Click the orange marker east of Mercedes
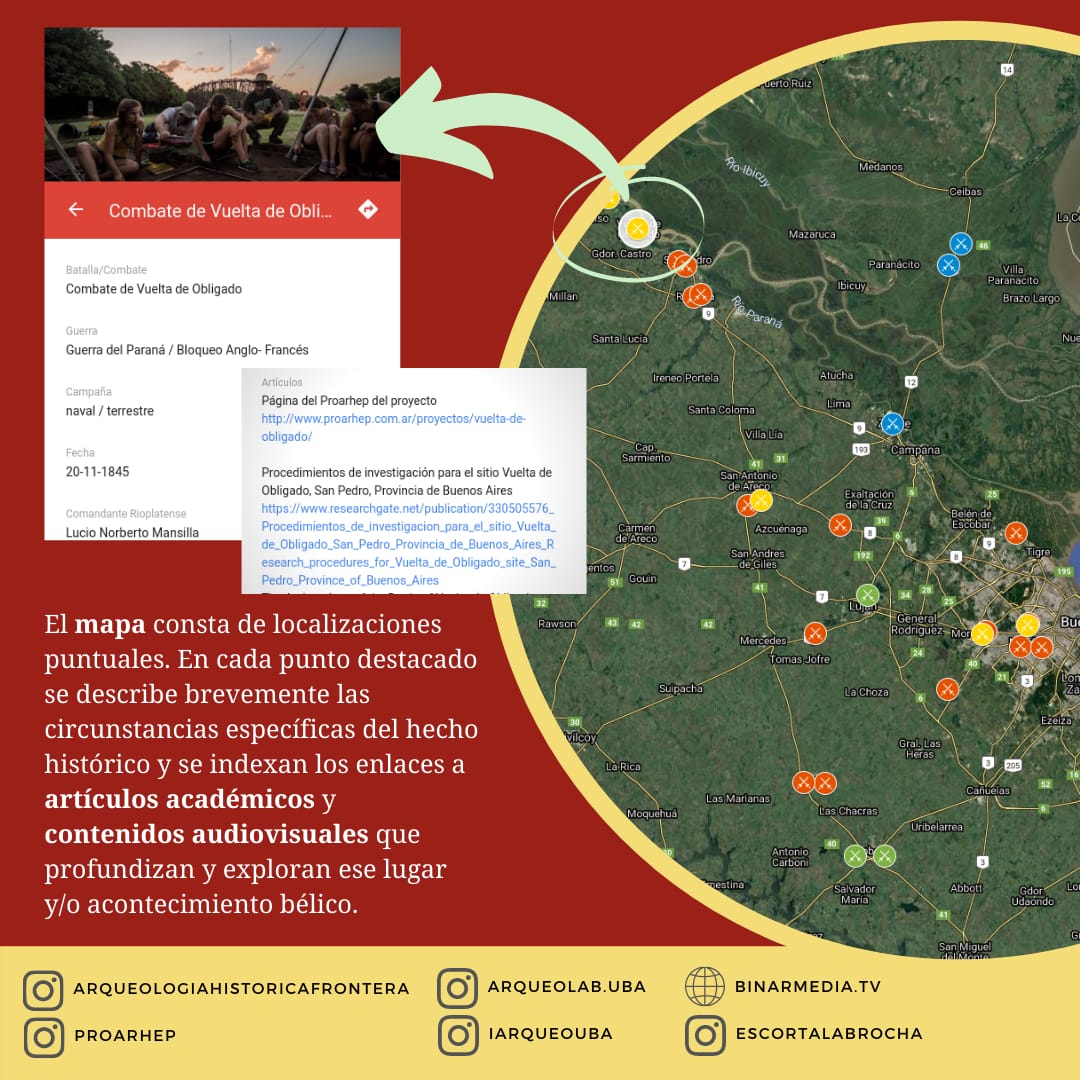The image size is (1080, 1080). 815,633
